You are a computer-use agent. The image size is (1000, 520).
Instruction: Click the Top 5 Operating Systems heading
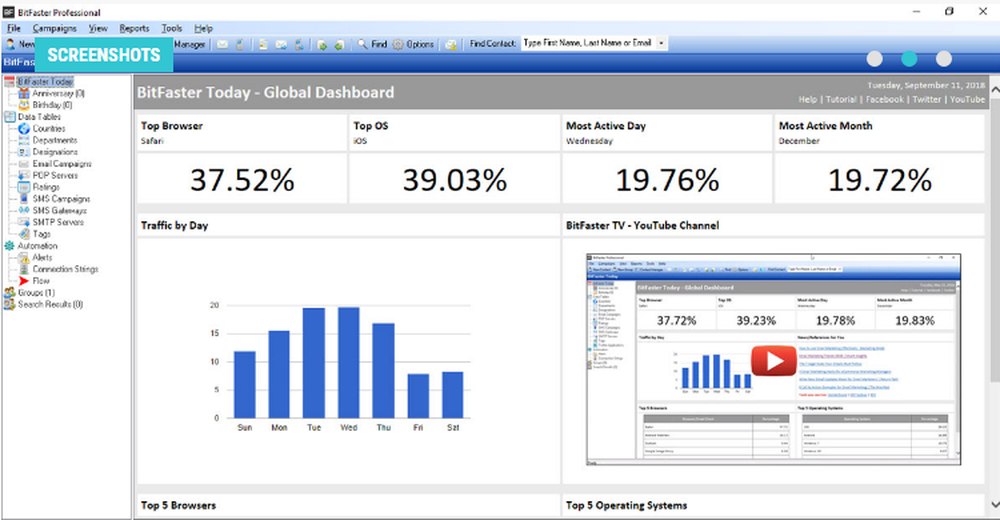point(626,505)
